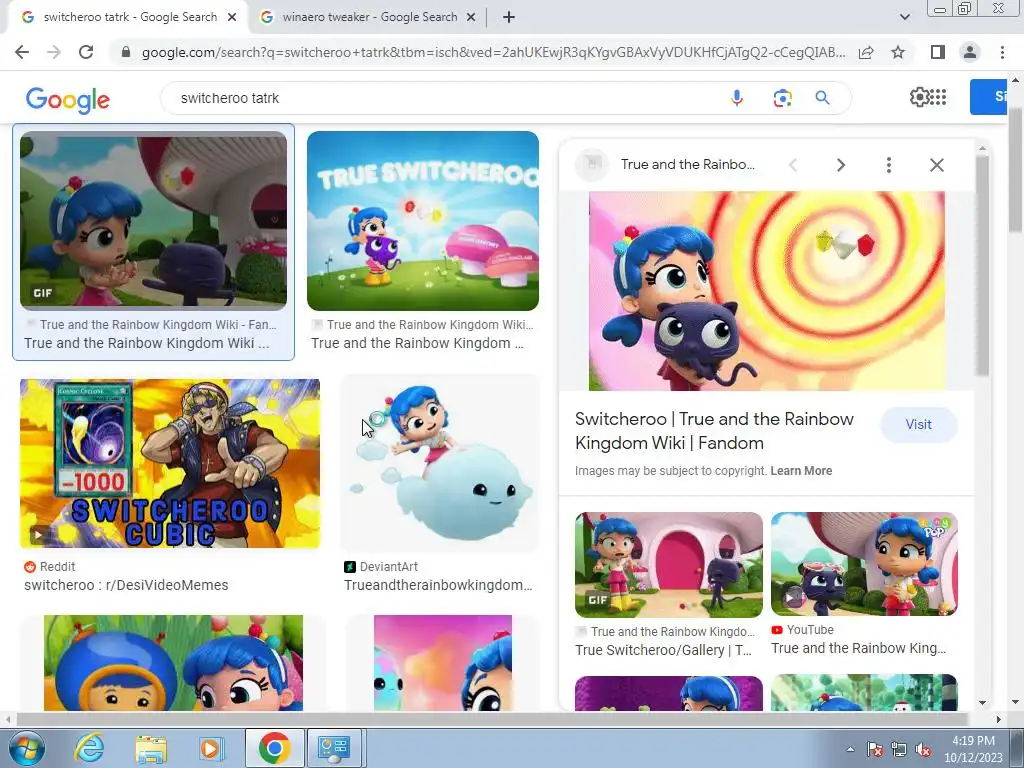The width and height of the screenshot is (1024, 768).
Task: Open Windows Media Player from taskbar
Action: tap(210, 748)
